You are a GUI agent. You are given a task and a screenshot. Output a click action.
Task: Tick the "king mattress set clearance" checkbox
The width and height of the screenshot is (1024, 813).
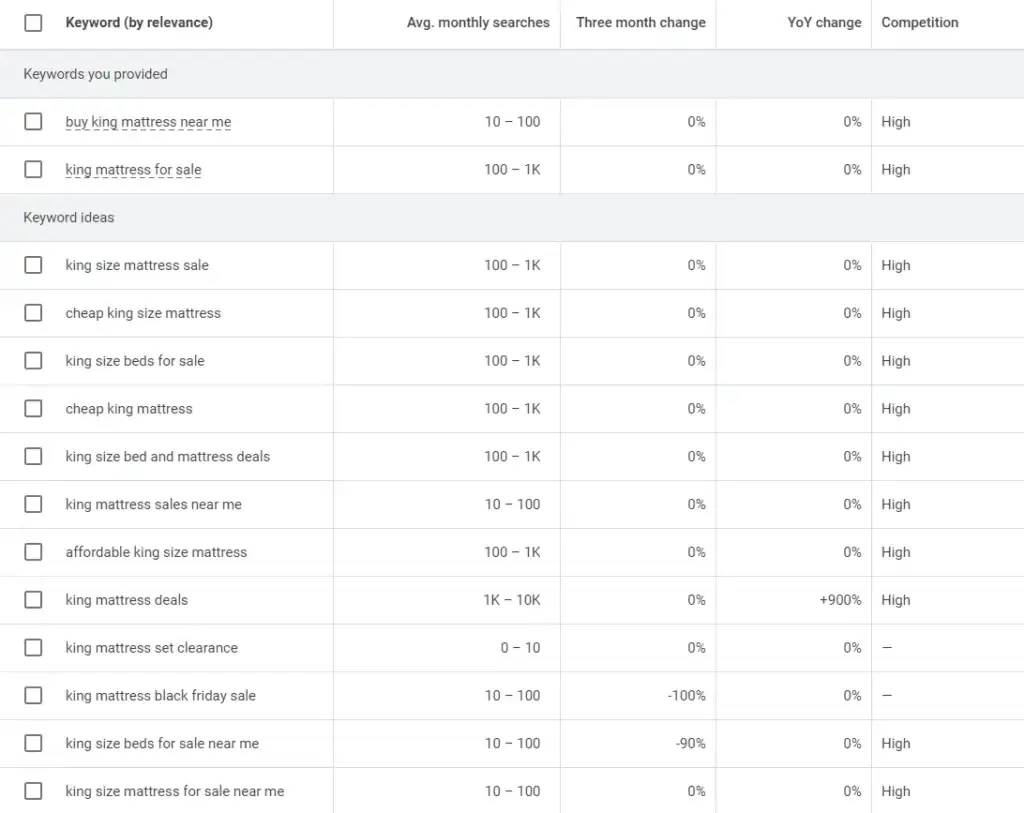[33, 647]
